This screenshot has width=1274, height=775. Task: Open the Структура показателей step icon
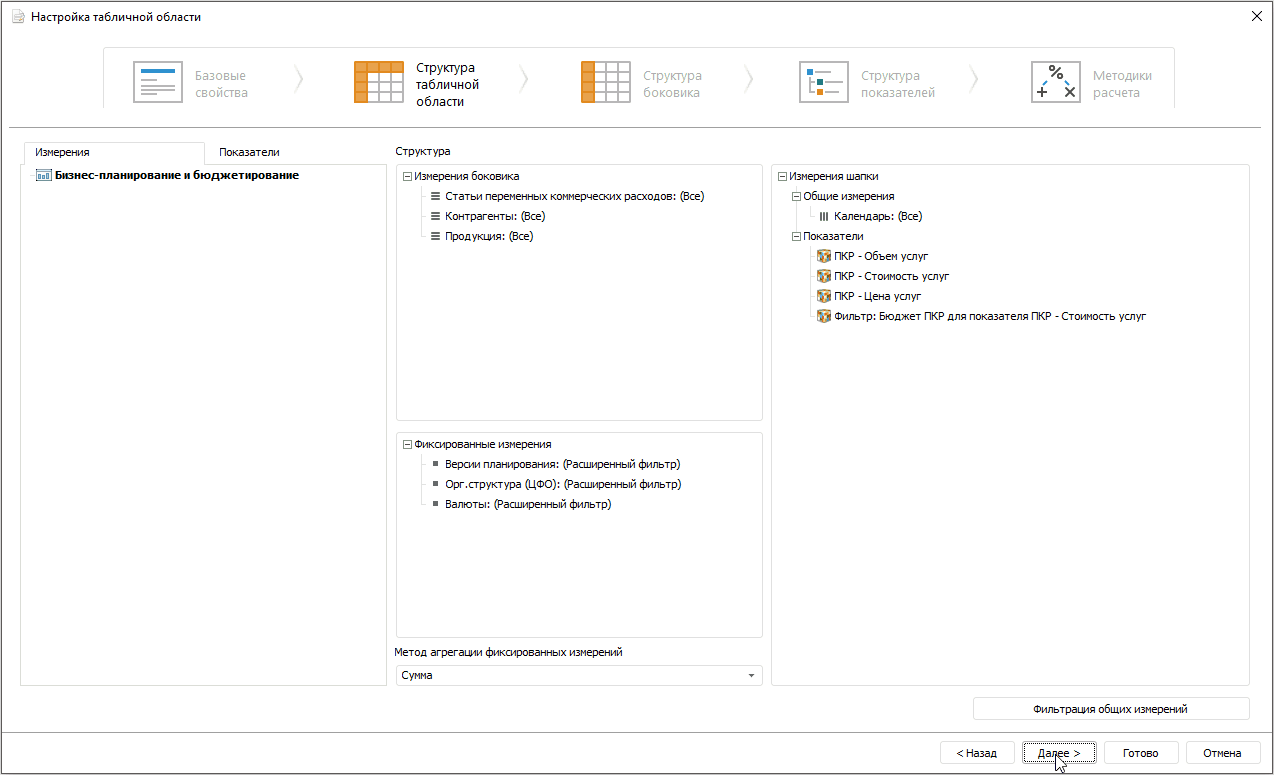824,83
